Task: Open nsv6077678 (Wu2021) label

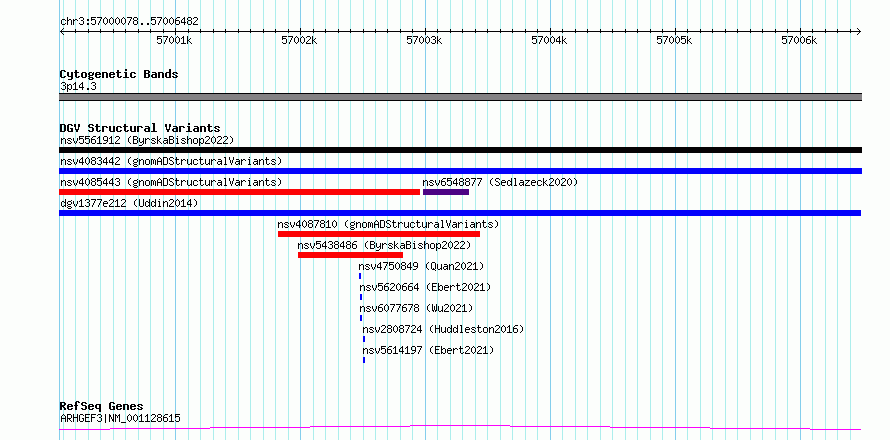Action: tap(416, 308)
